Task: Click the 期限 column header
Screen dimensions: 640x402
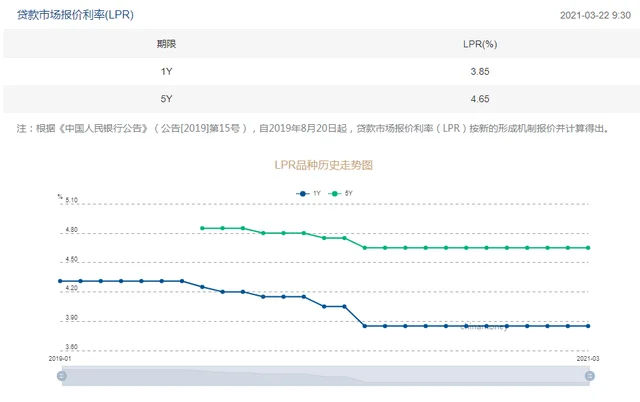Action: click(x=166, y=44)
